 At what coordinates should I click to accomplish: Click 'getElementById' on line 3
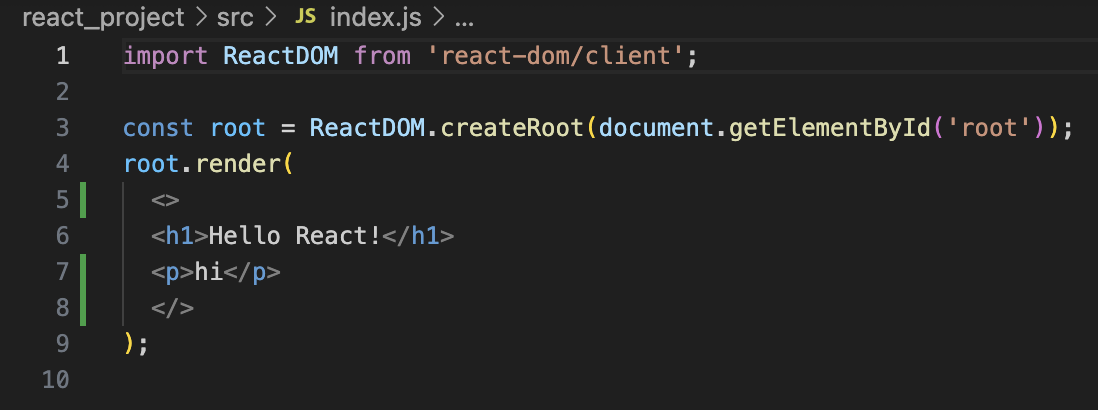[831, 128]
